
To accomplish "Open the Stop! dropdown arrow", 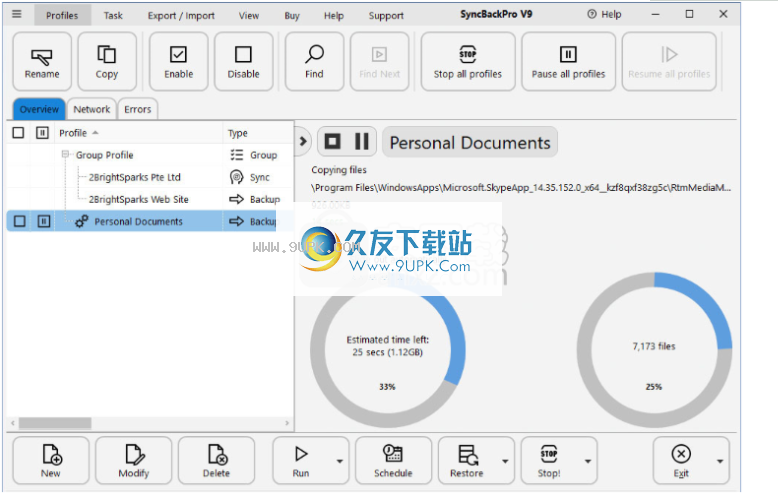I will 588,461.
